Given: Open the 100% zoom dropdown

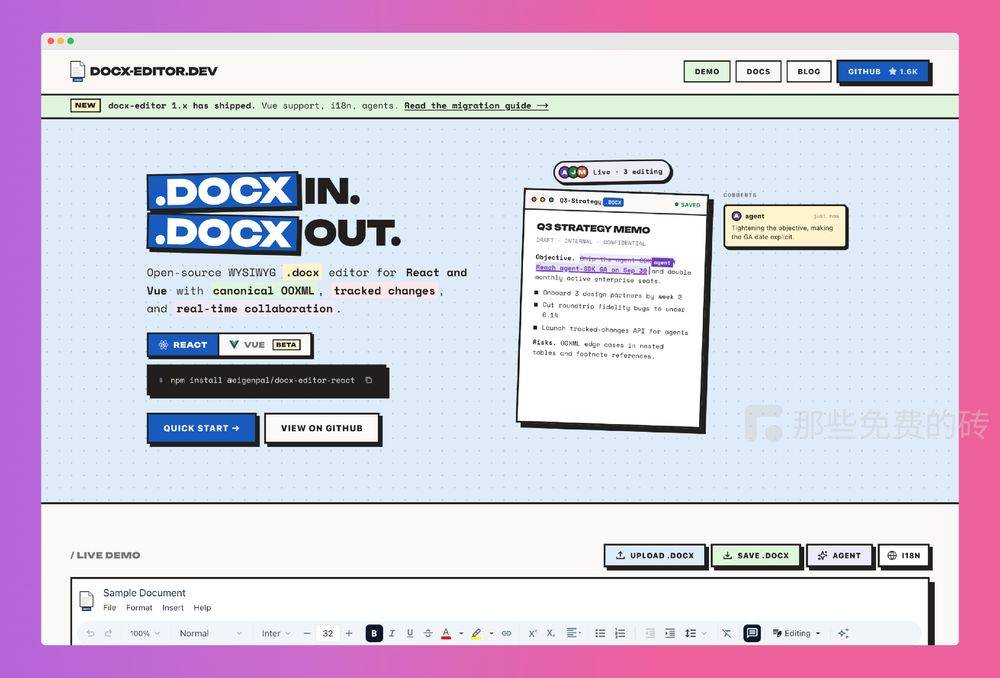Looking at the screenshot, I should point(144,633).
